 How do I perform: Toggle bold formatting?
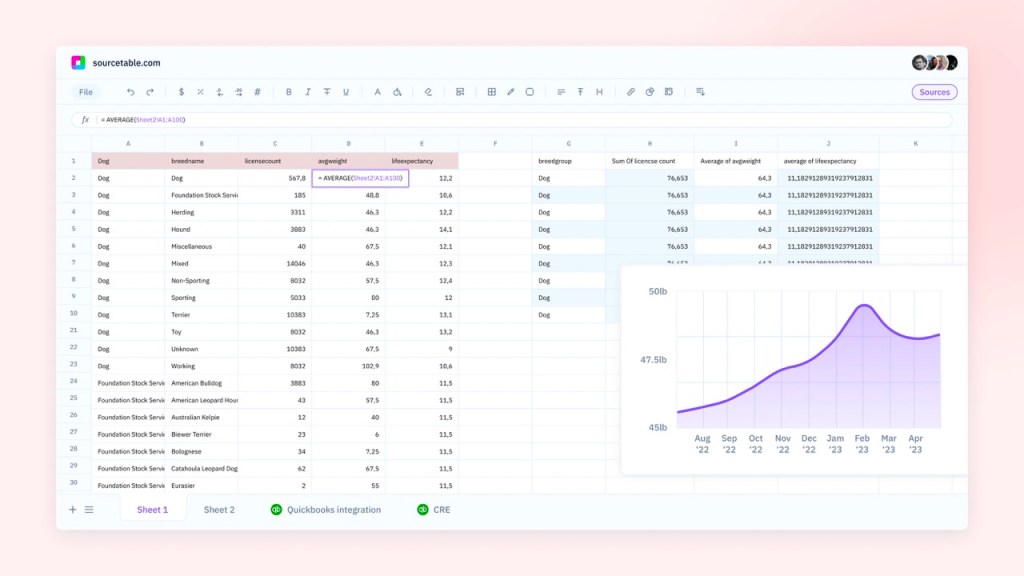[x=289, y=92]
